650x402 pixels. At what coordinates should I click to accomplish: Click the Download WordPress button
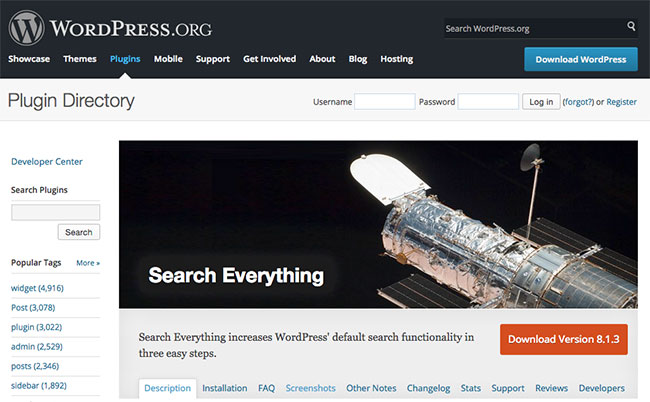point(581,59)
